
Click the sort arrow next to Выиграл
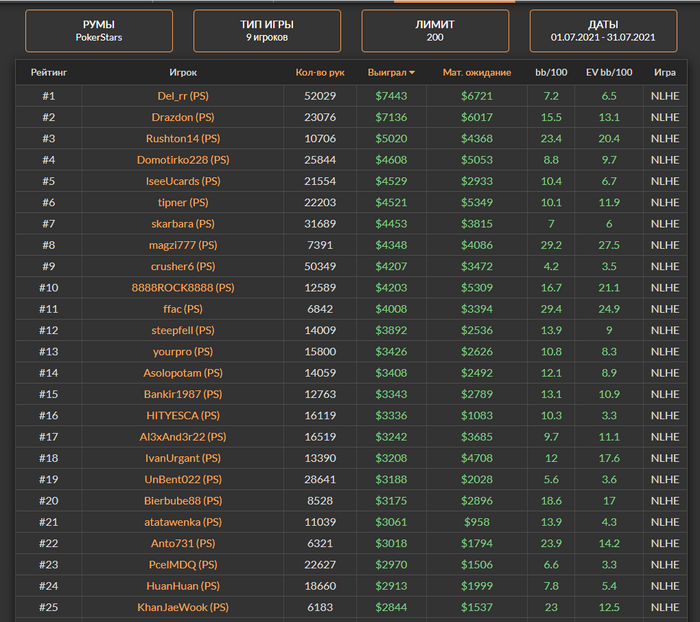tap(413, 73)
